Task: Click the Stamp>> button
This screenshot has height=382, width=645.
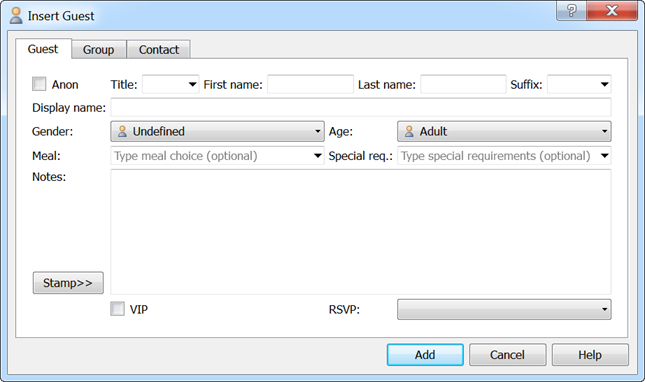Action: (68, 283)
